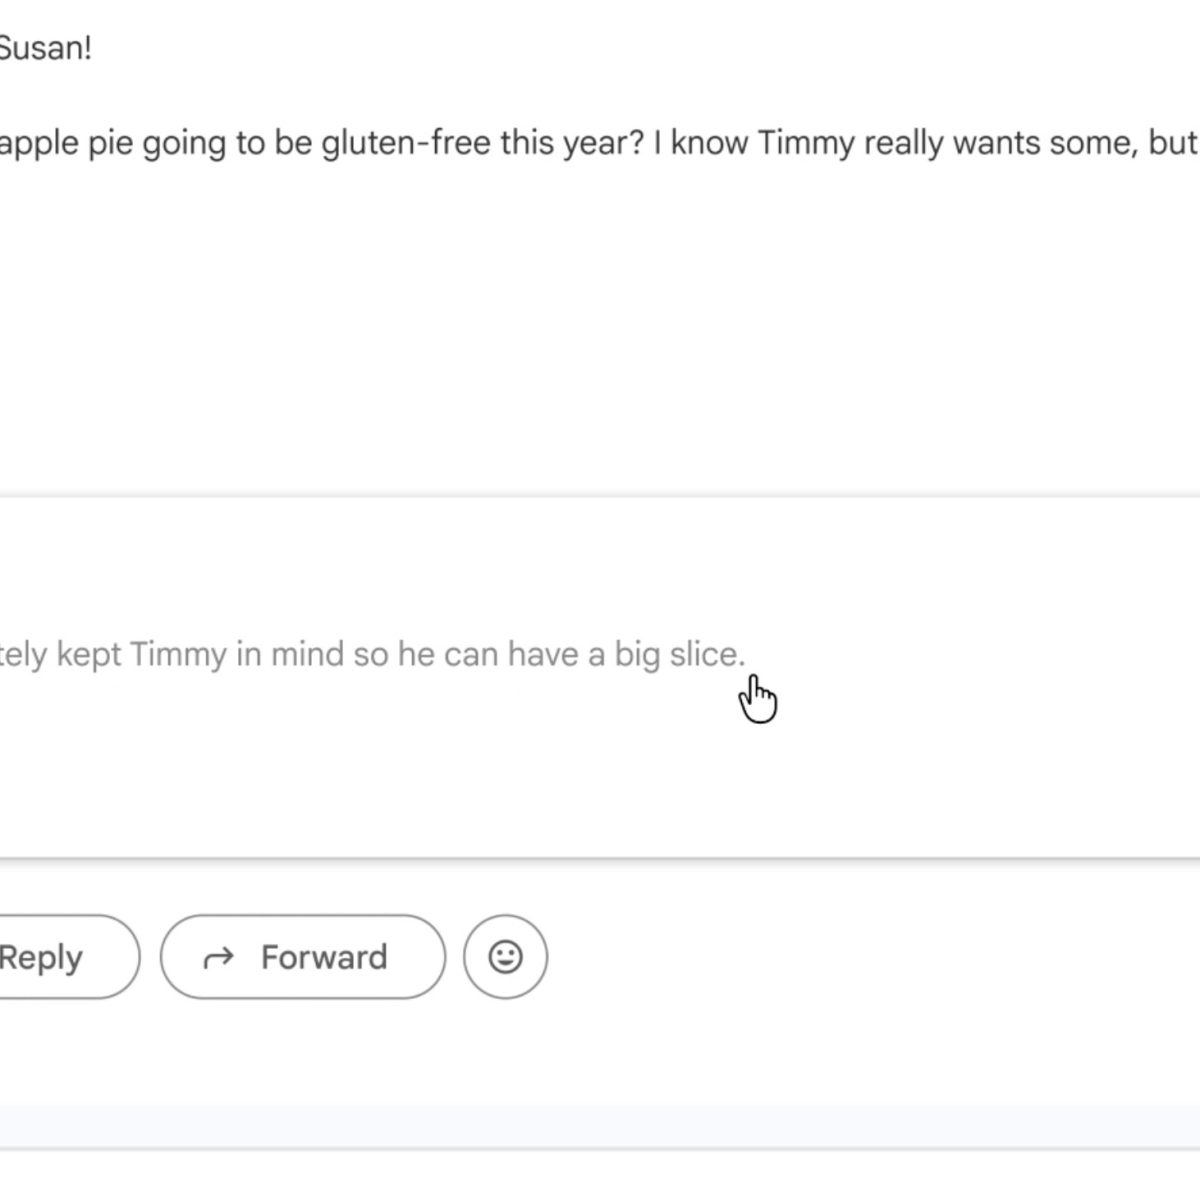Click the word "big" in the draft
This screenshot has width=1200, height=1200.
click(636, 655)
